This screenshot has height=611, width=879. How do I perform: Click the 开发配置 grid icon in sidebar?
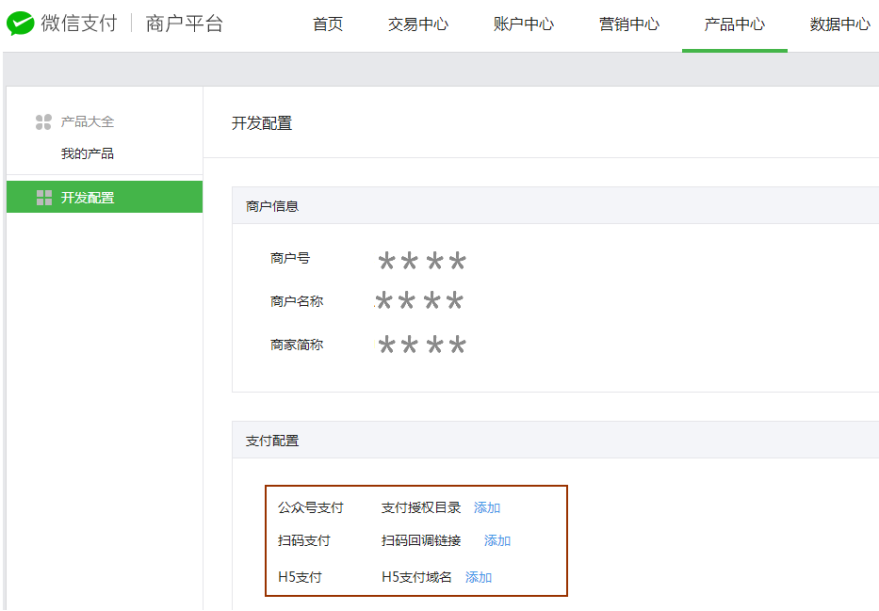pos(44,197)
